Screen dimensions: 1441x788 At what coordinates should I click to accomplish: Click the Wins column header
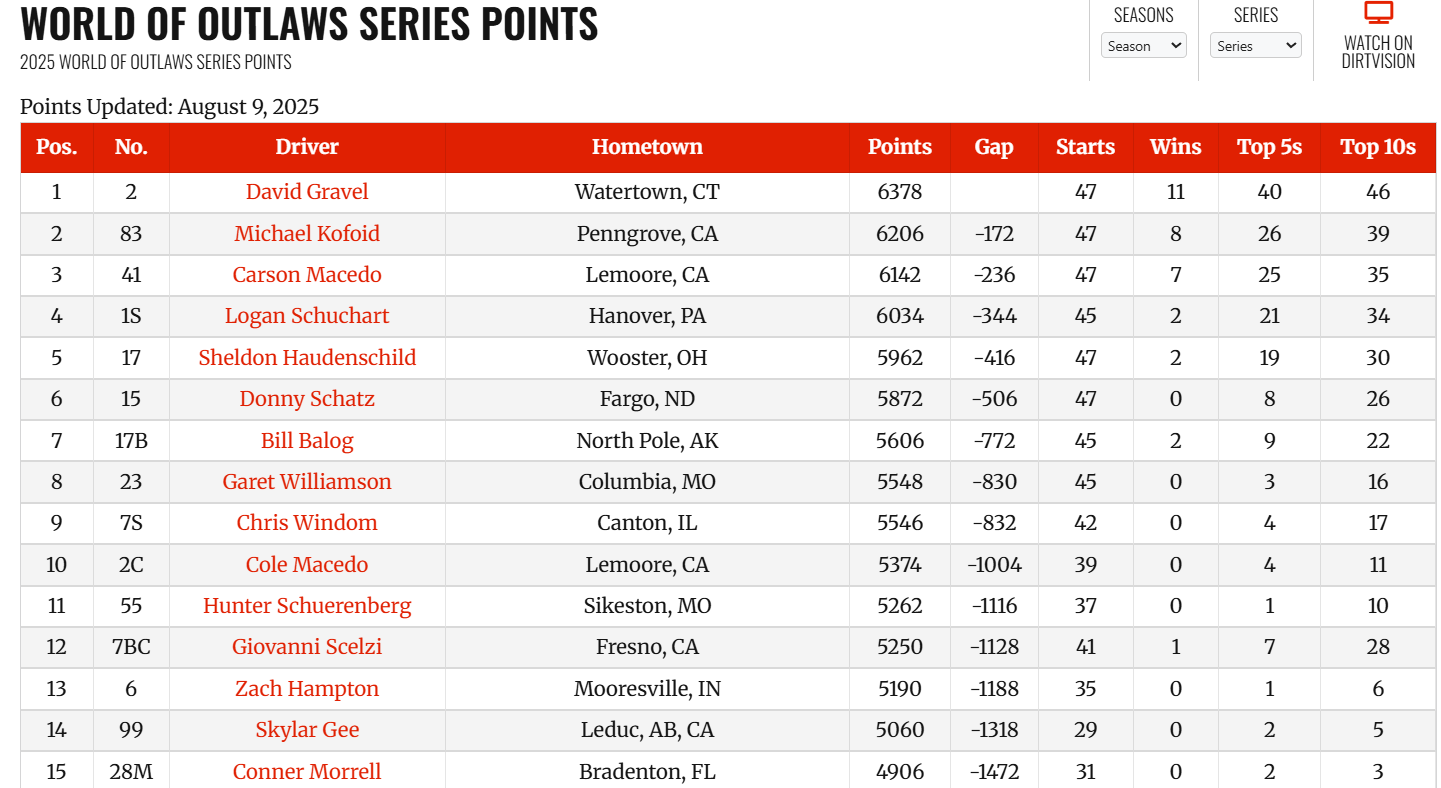click(1175, 147)
